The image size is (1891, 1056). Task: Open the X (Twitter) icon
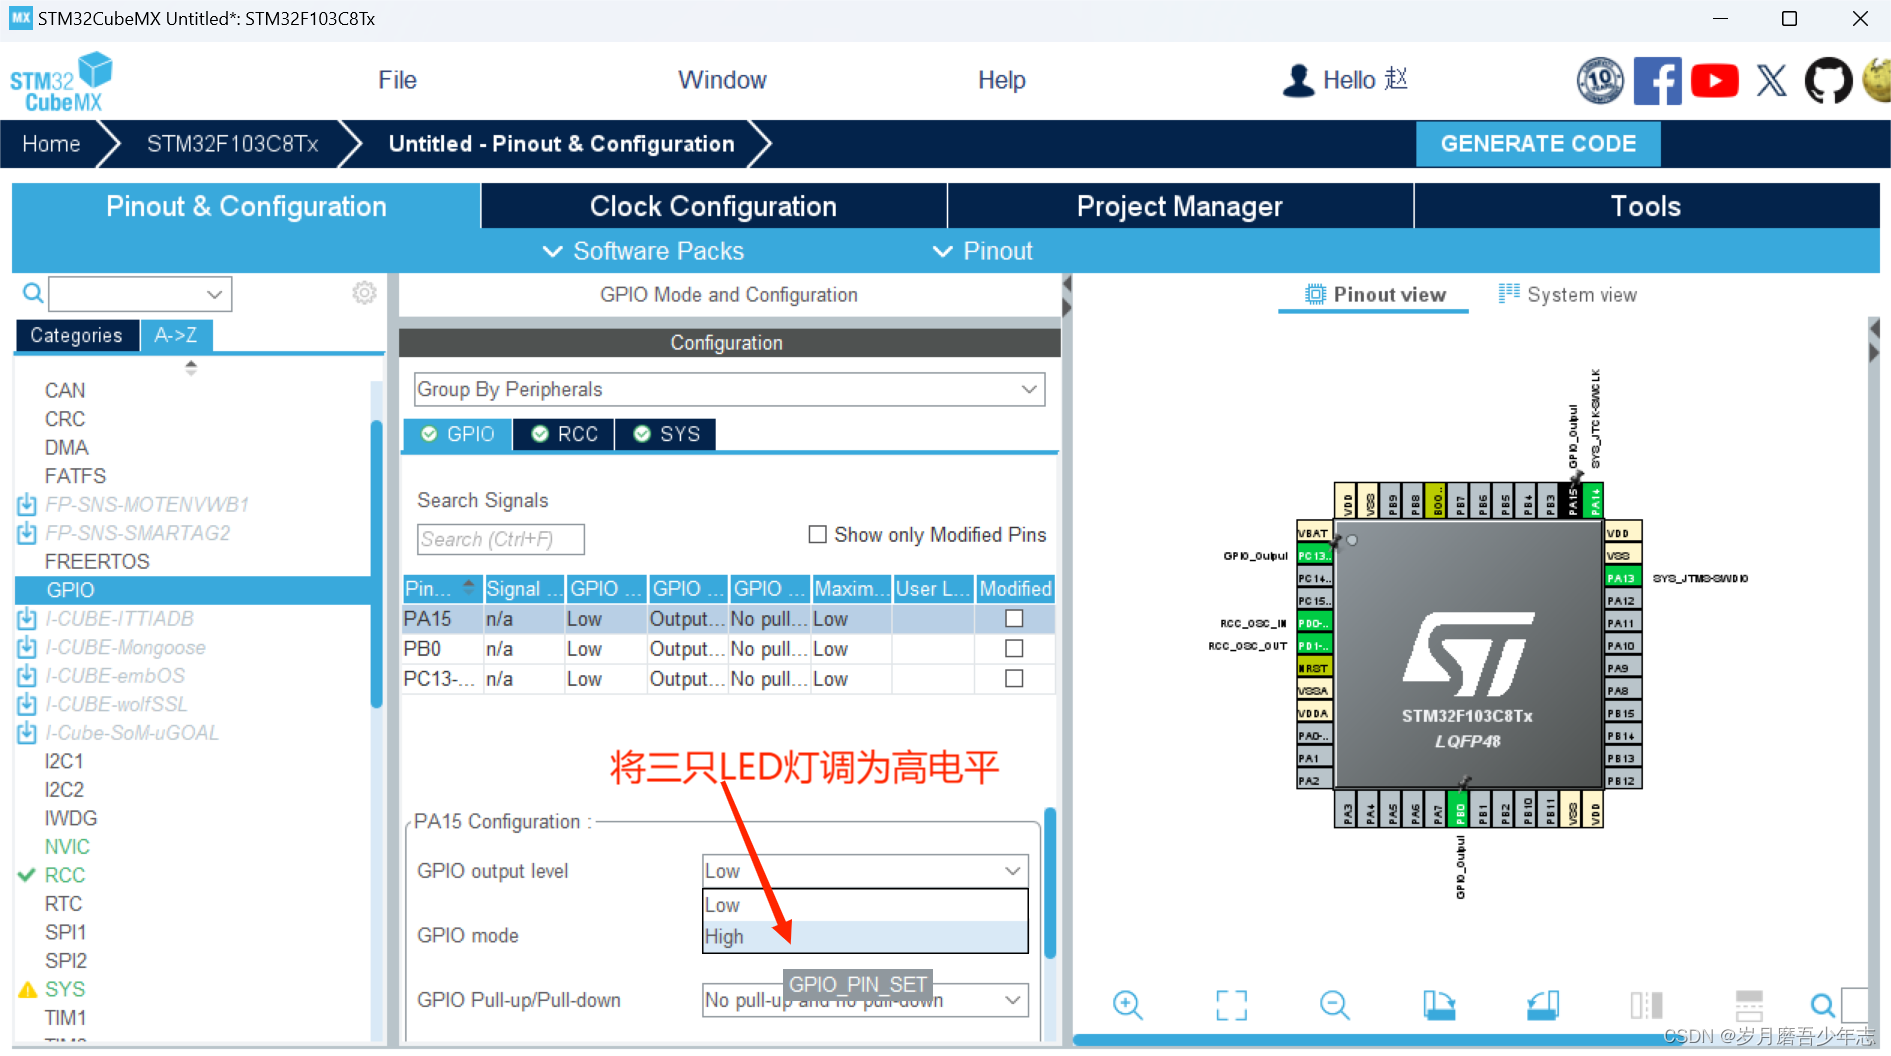tap(1771, 80)
